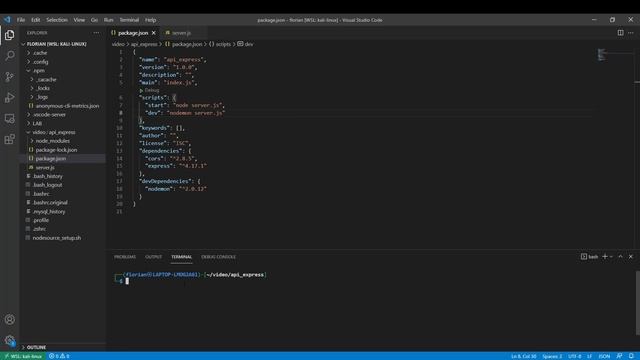Screen dimensions: 640x360
Task: Open the View menu
Action: 79,20
